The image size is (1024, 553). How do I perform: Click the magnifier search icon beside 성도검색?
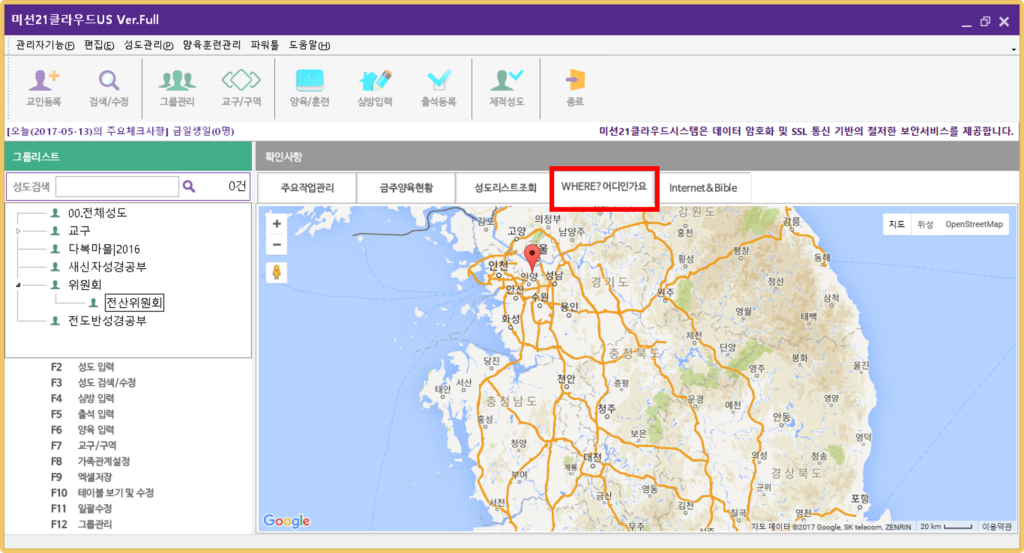pos(189,187)
